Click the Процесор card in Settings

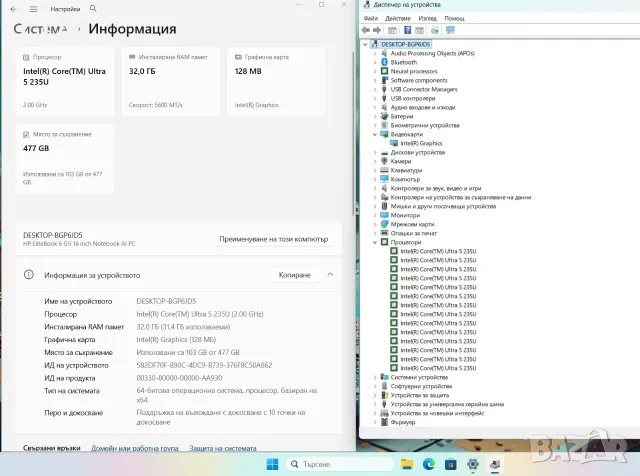[64, 81]
